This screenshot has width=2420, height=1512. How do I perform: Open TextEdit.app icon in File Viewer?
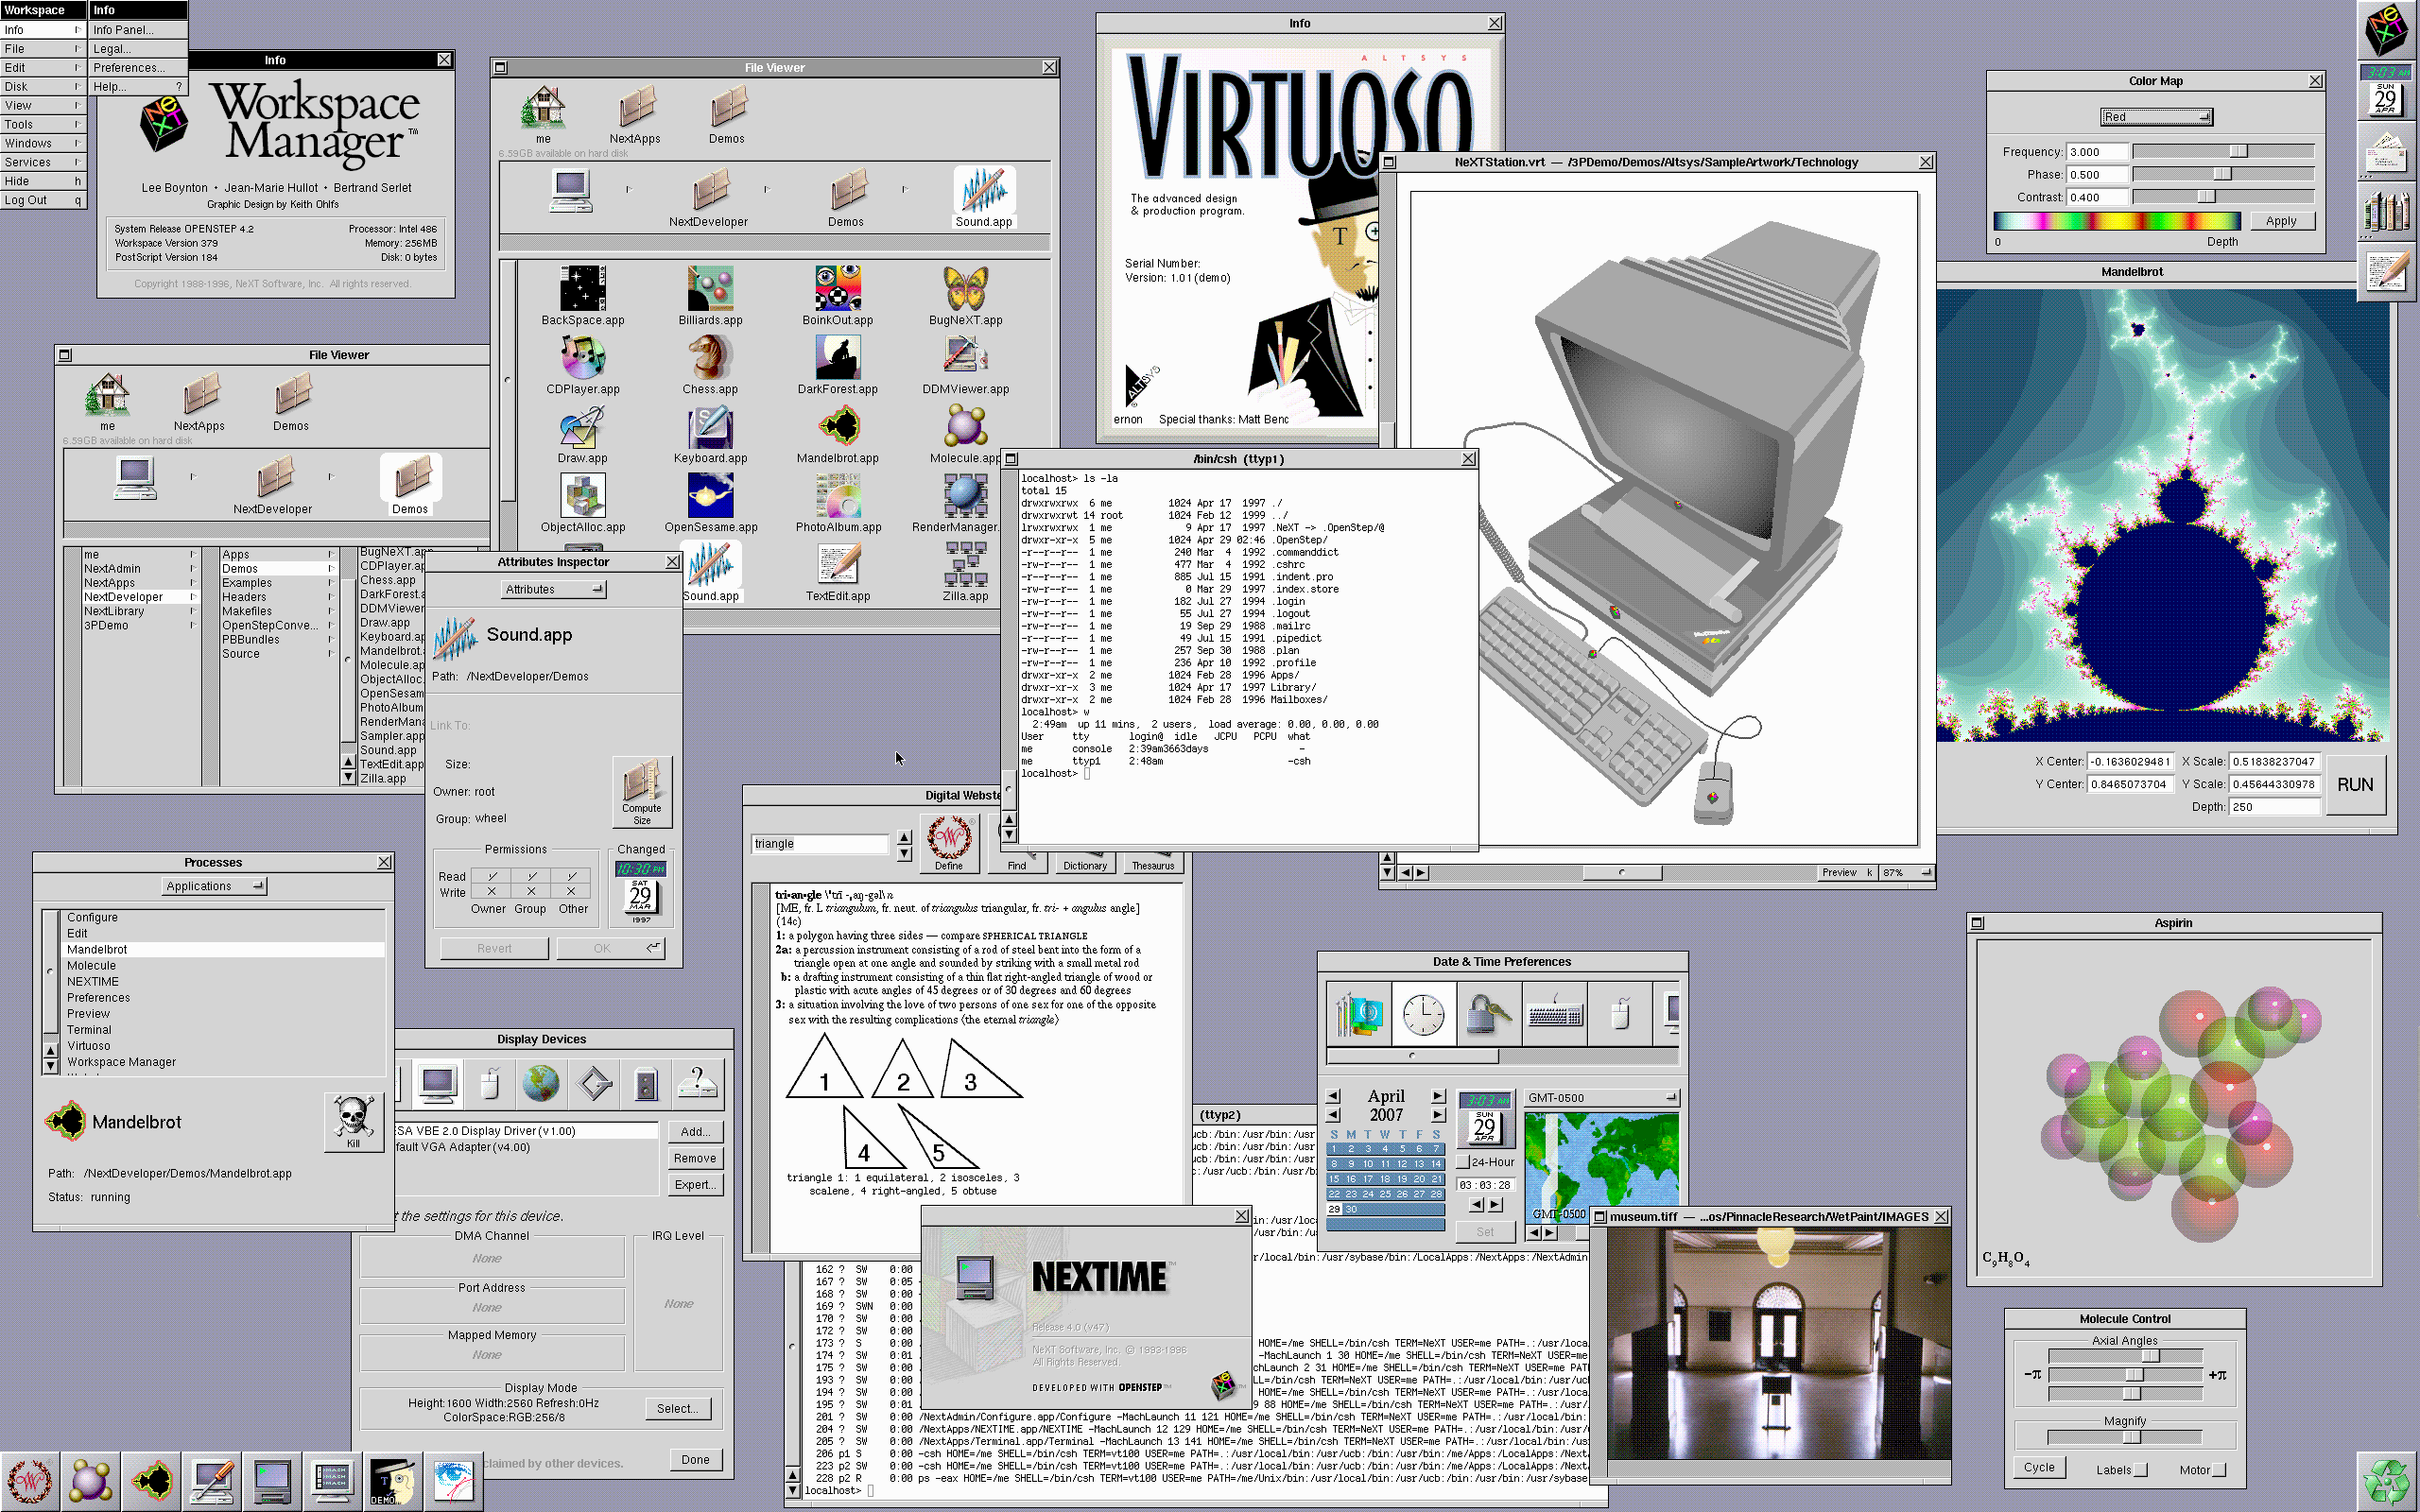pos(838,565)
